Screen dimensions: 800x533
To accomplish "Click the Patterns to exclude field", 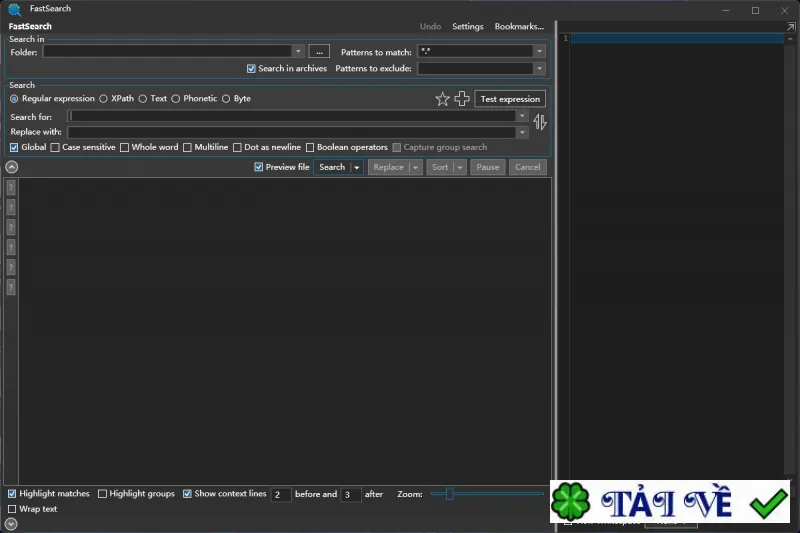I will [476, 68].
